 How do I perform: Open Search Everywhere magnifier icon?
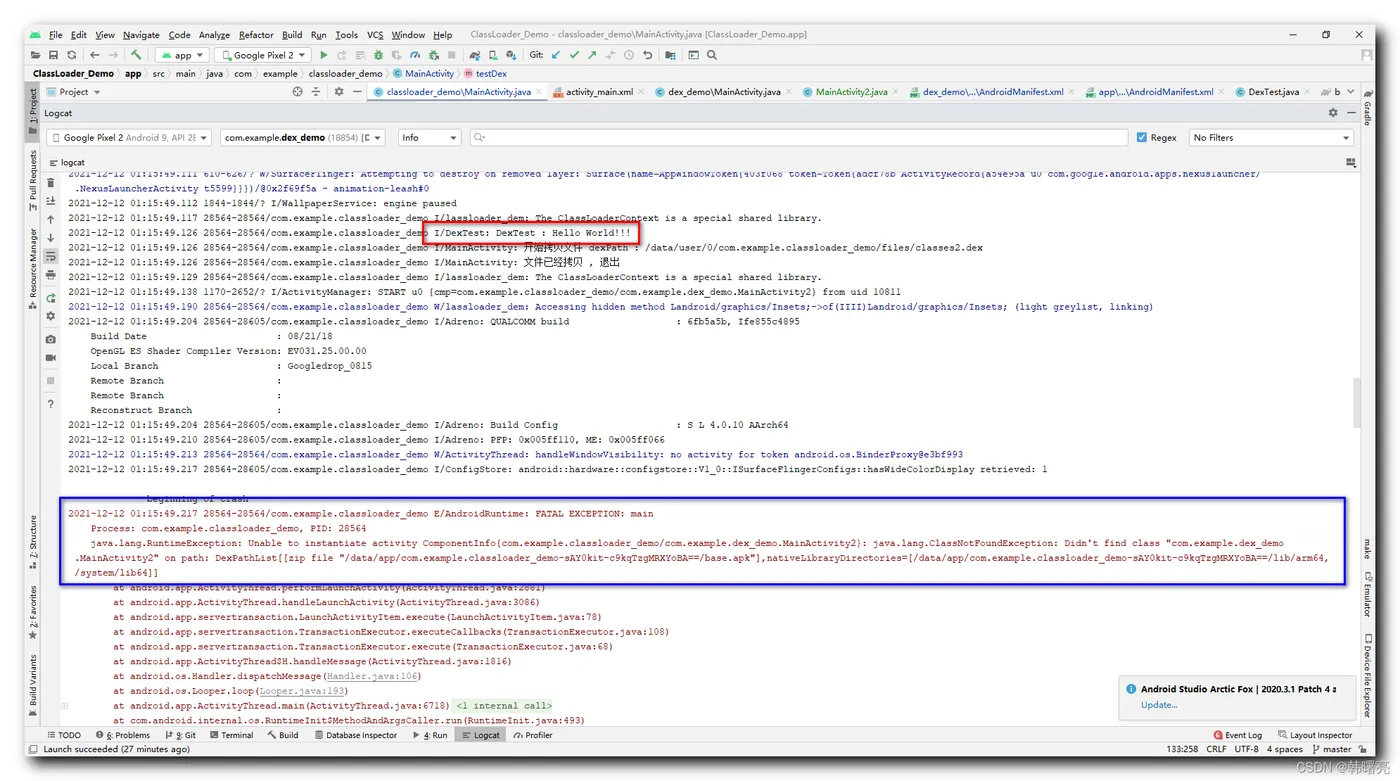(712, 55)
